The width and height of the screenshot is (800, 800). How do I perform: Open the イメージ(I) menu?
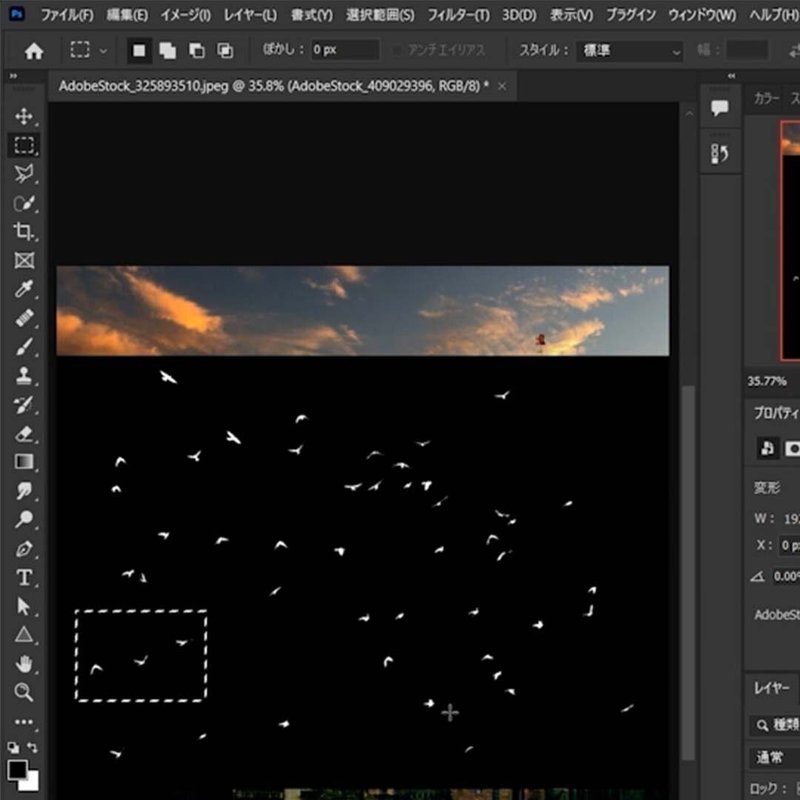tap(186, 15)
